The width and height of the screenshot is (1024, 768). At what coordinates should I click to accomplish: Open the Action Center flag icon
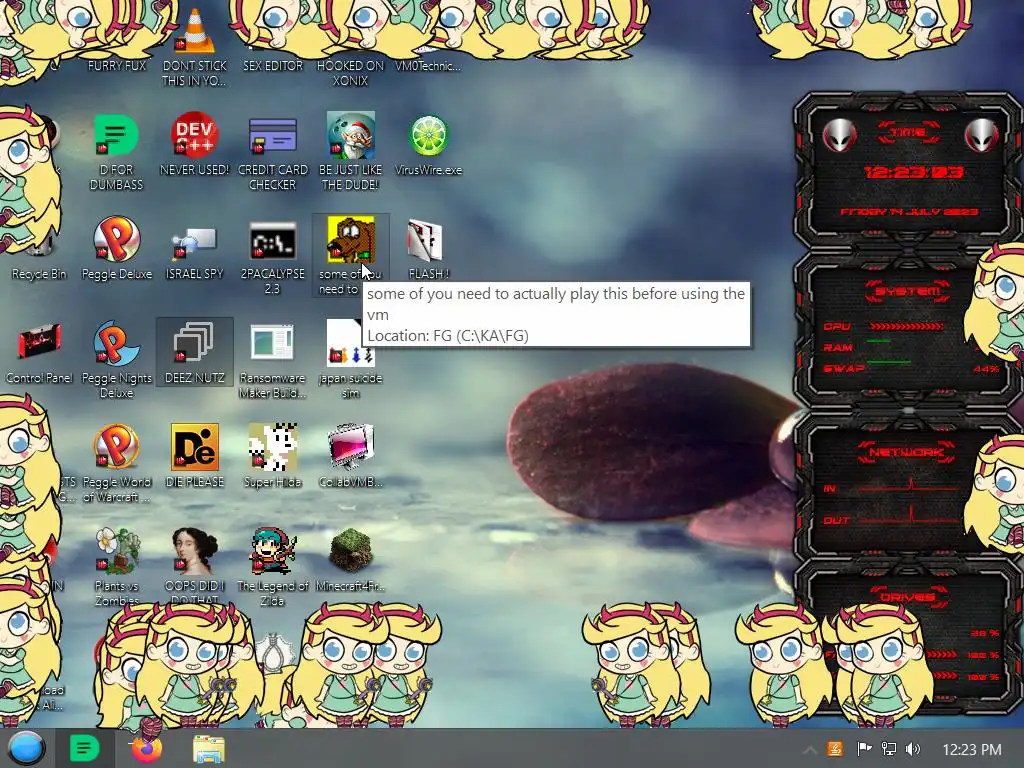(864, 749)
